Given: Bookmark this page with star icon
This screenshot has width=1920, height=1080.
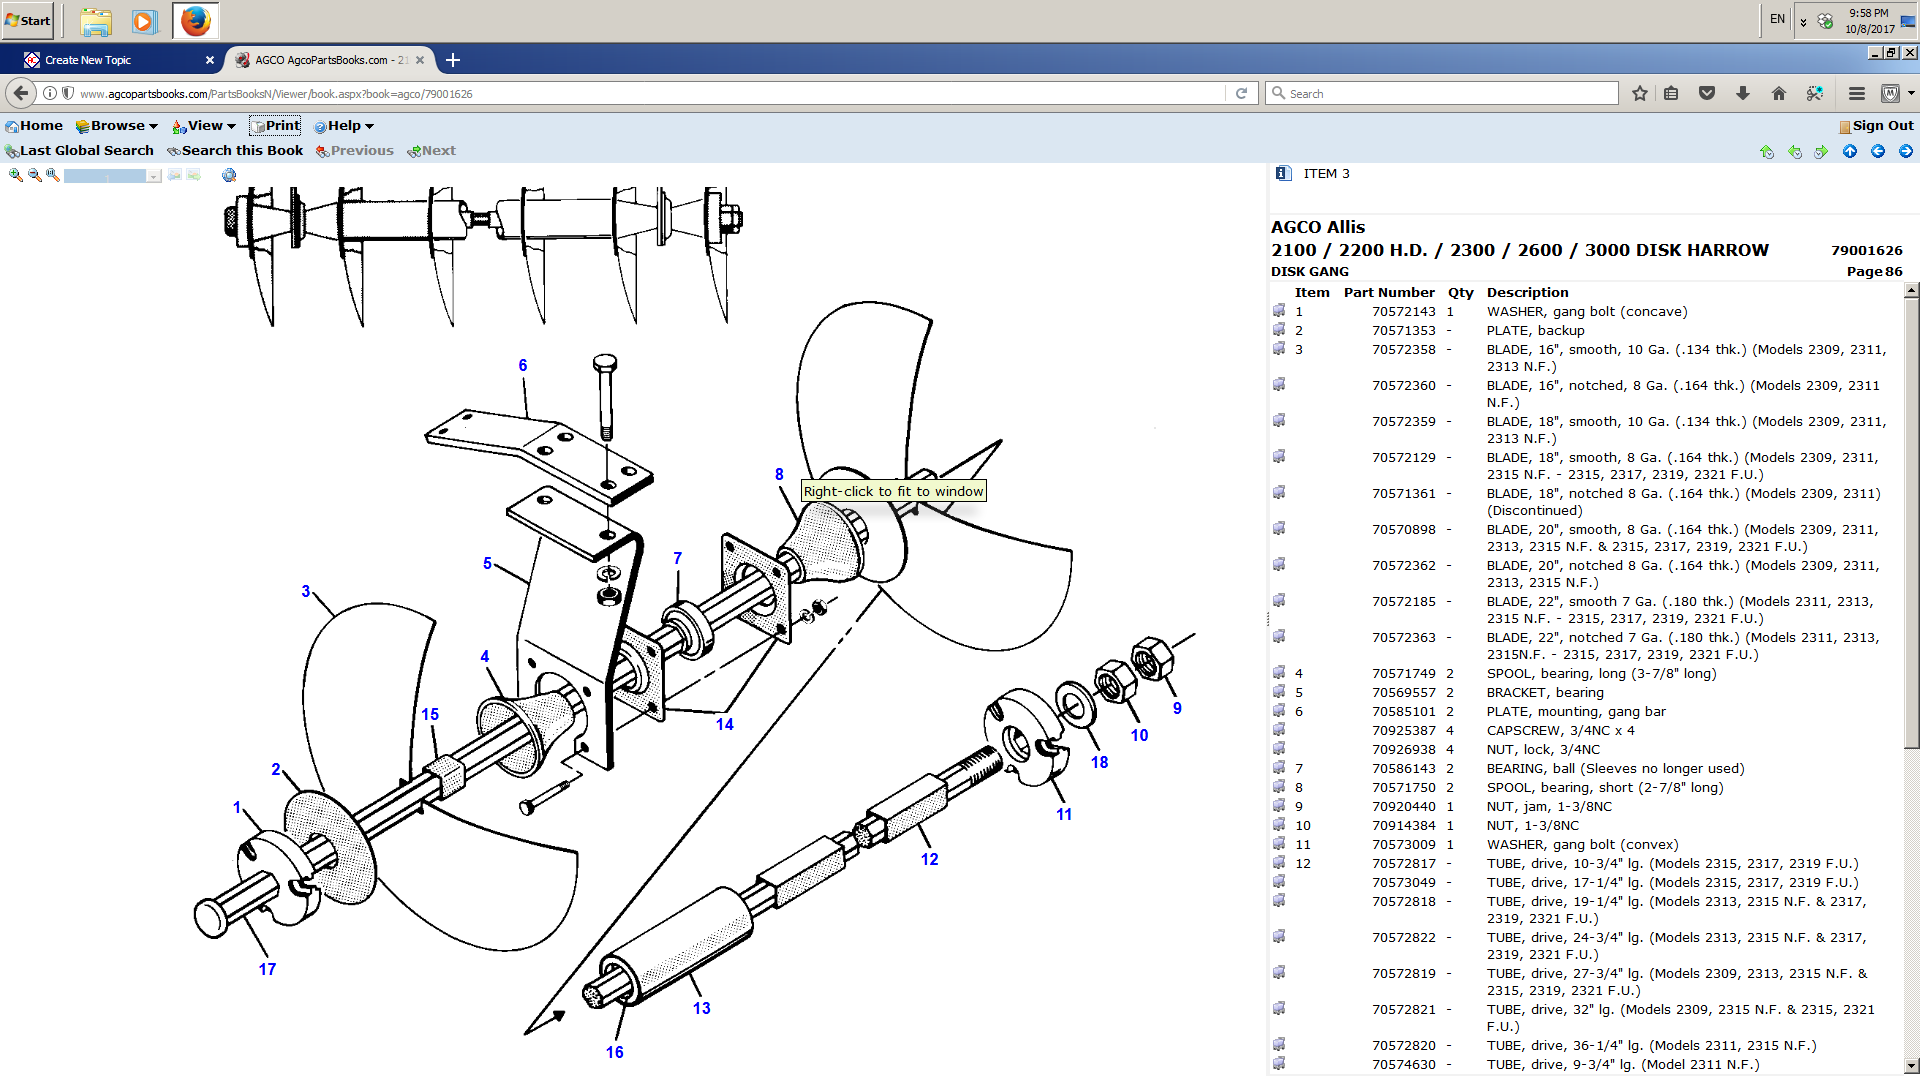Looking at the screenshot, I should pyautogui.click(x=1640, y=93).
